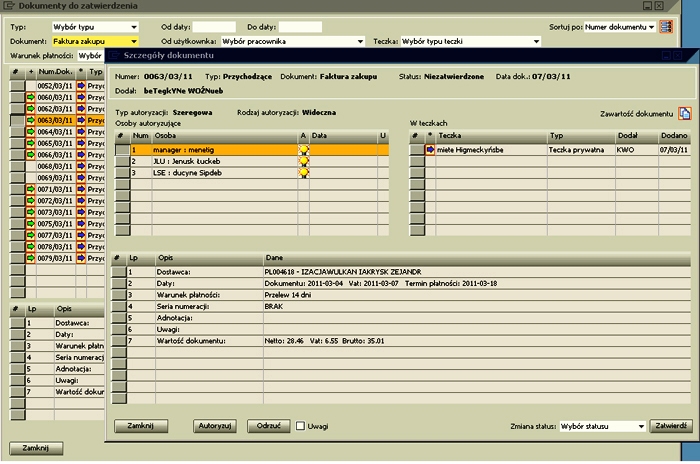
Task: Click green arrow icon for document 0060/03/11
Action: pyautogui.click(x=30, y=97)
